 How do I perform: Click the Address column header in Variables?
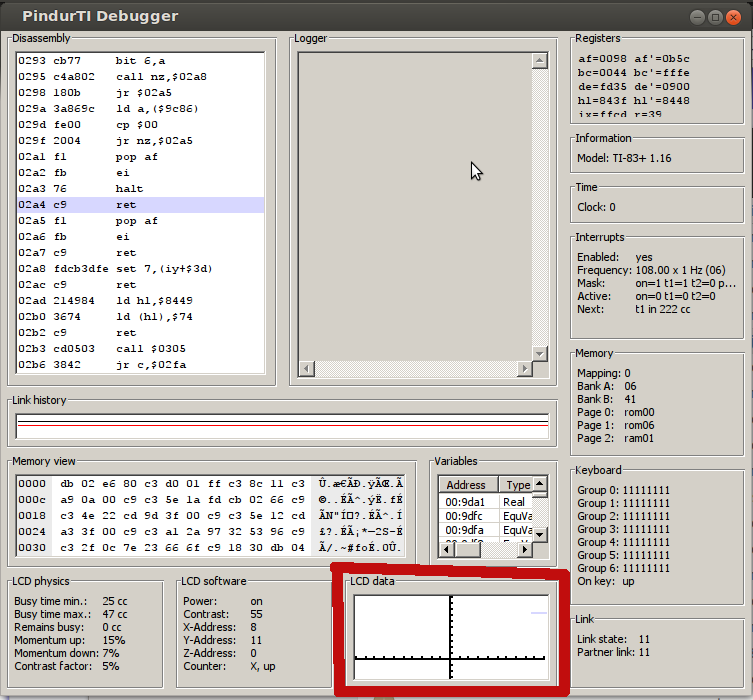pos(468,484)
